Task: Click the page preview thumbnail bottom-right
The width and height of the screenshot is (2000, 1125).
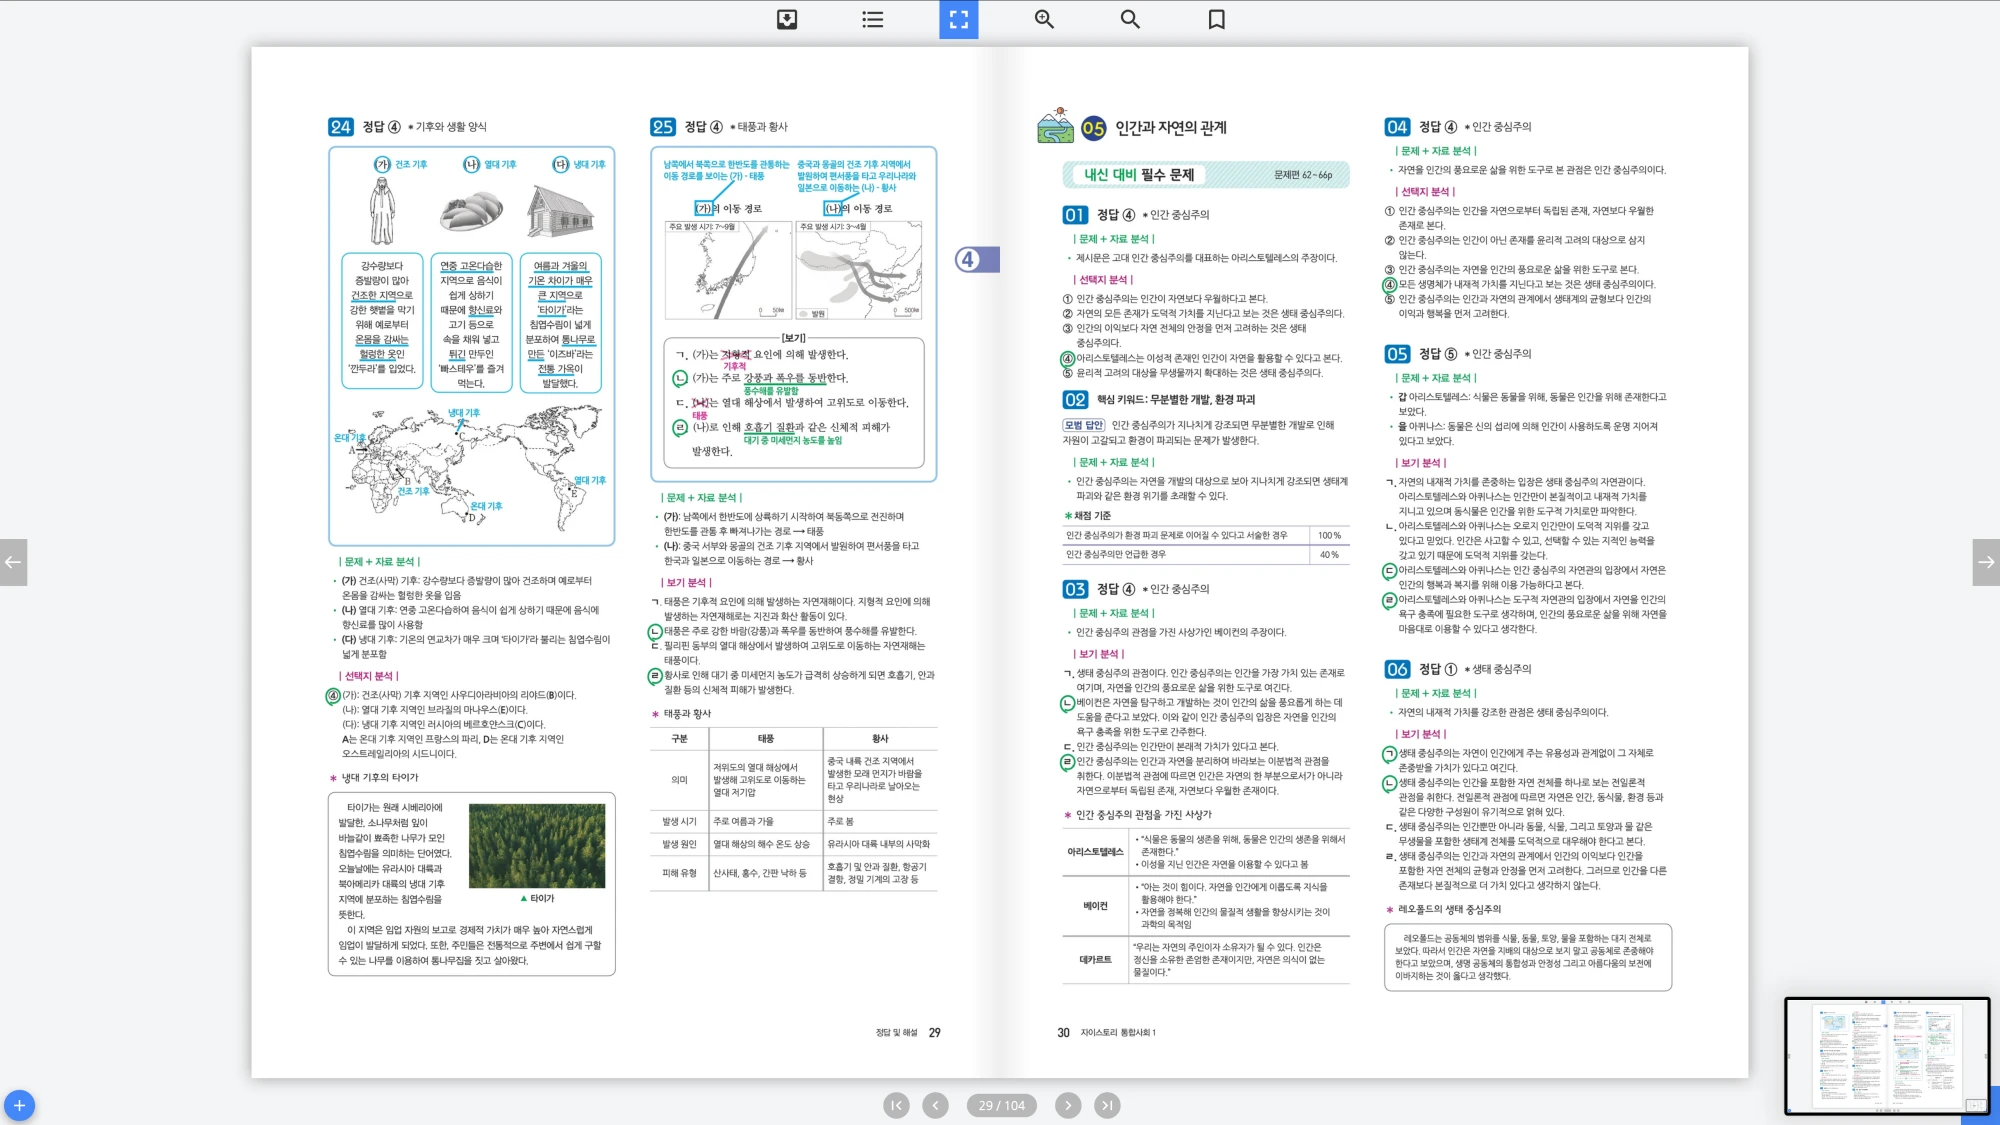Action: pyautogui.click(x=1886, y=1055)
